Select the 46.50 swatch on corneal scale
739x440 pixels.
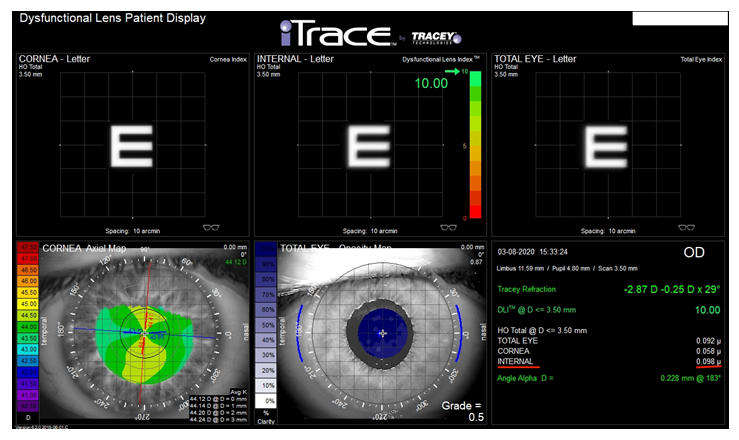(28, 270)
